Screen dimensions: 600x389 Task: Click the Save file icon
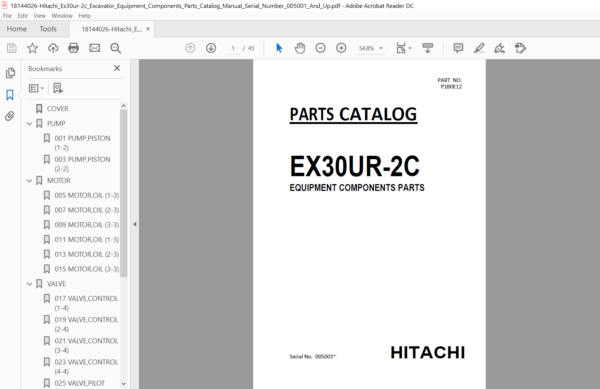pos(11,48)
